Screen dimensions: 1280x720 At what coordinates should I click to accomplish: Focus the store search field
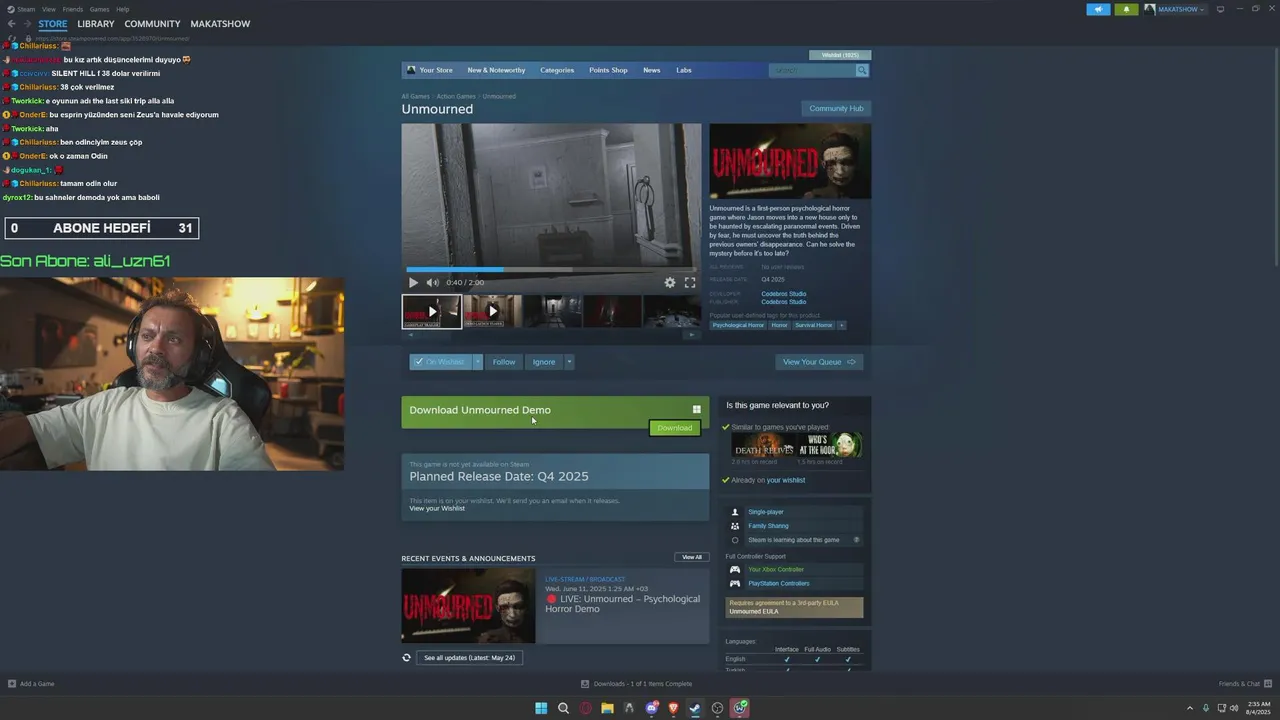coord(812,70)
